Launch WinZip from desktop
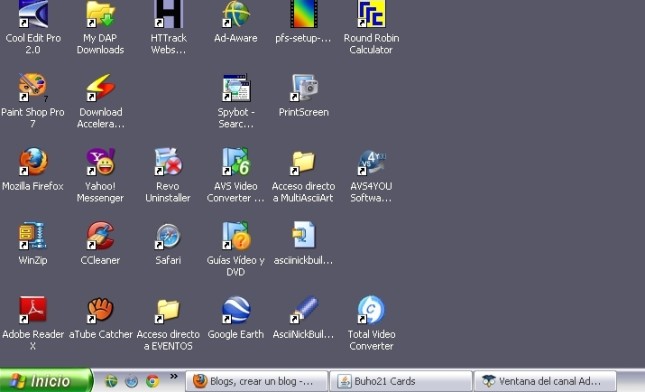The image size is (645, 392). click(33, 236)
